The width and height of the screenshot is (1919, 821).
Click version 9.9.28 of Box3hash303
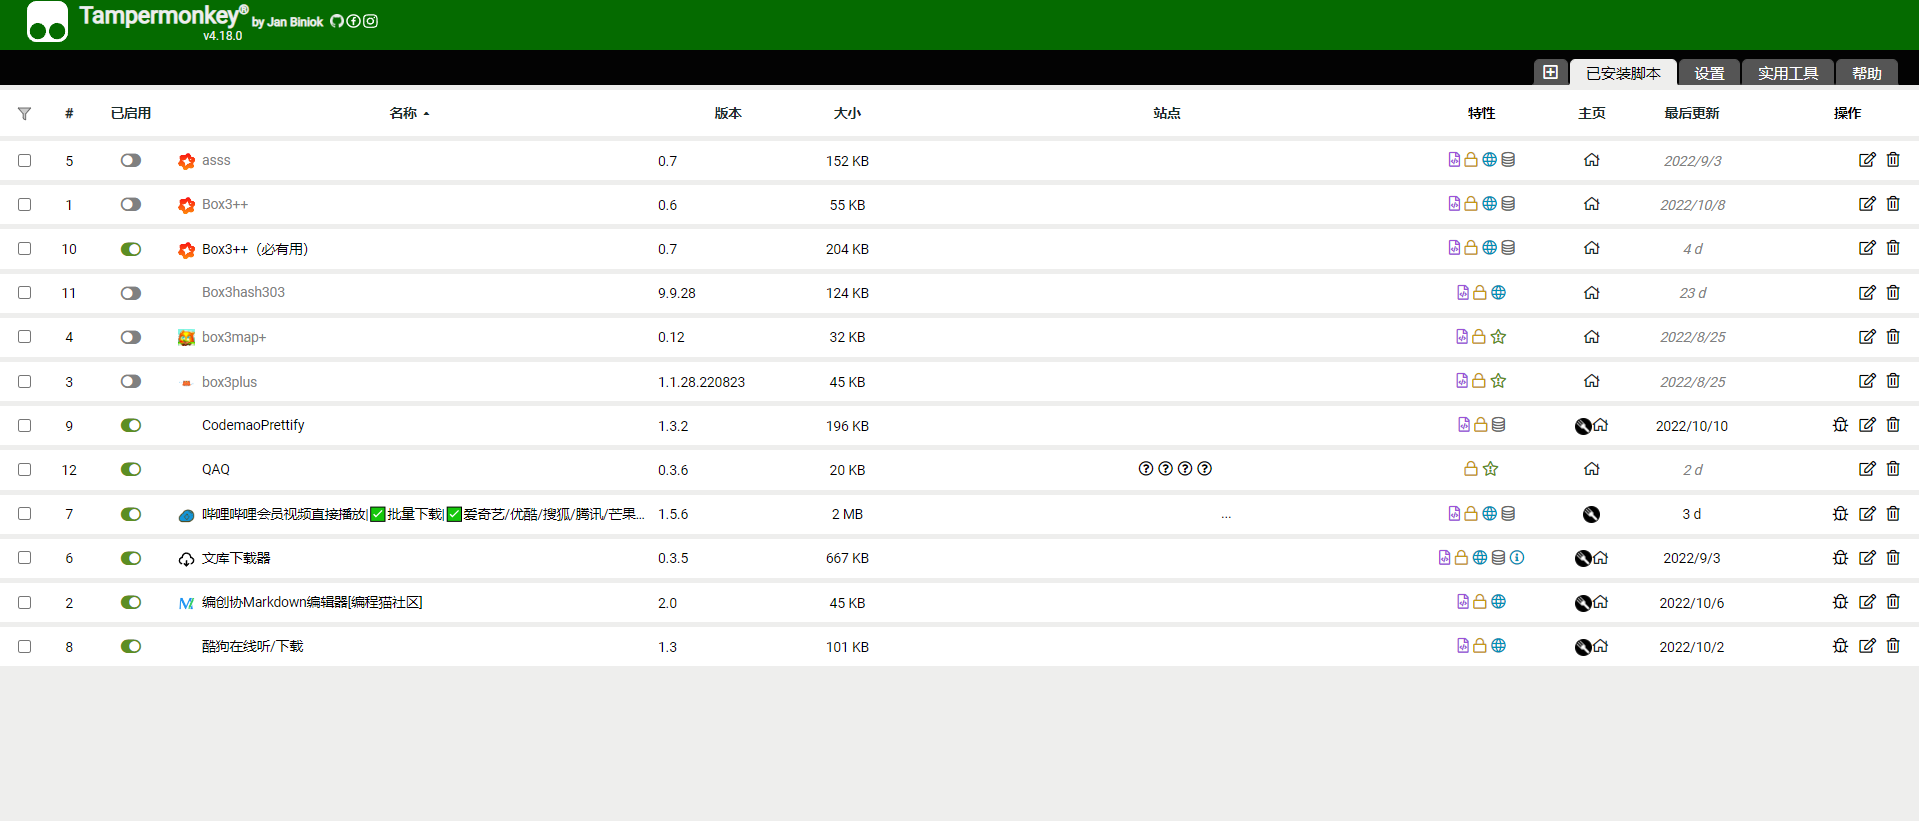pos(677,293)
